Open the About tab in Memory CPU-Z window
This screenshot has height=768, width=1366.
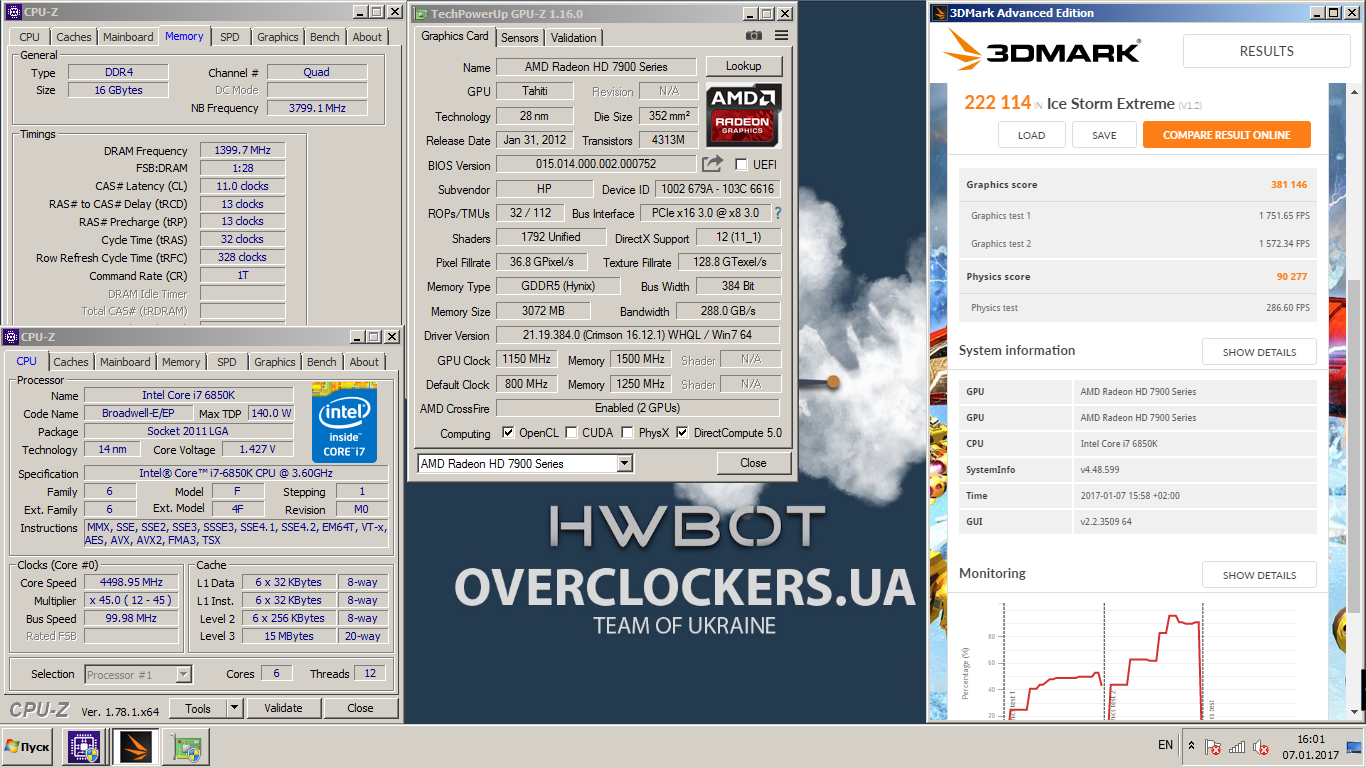tap(367, 37)
